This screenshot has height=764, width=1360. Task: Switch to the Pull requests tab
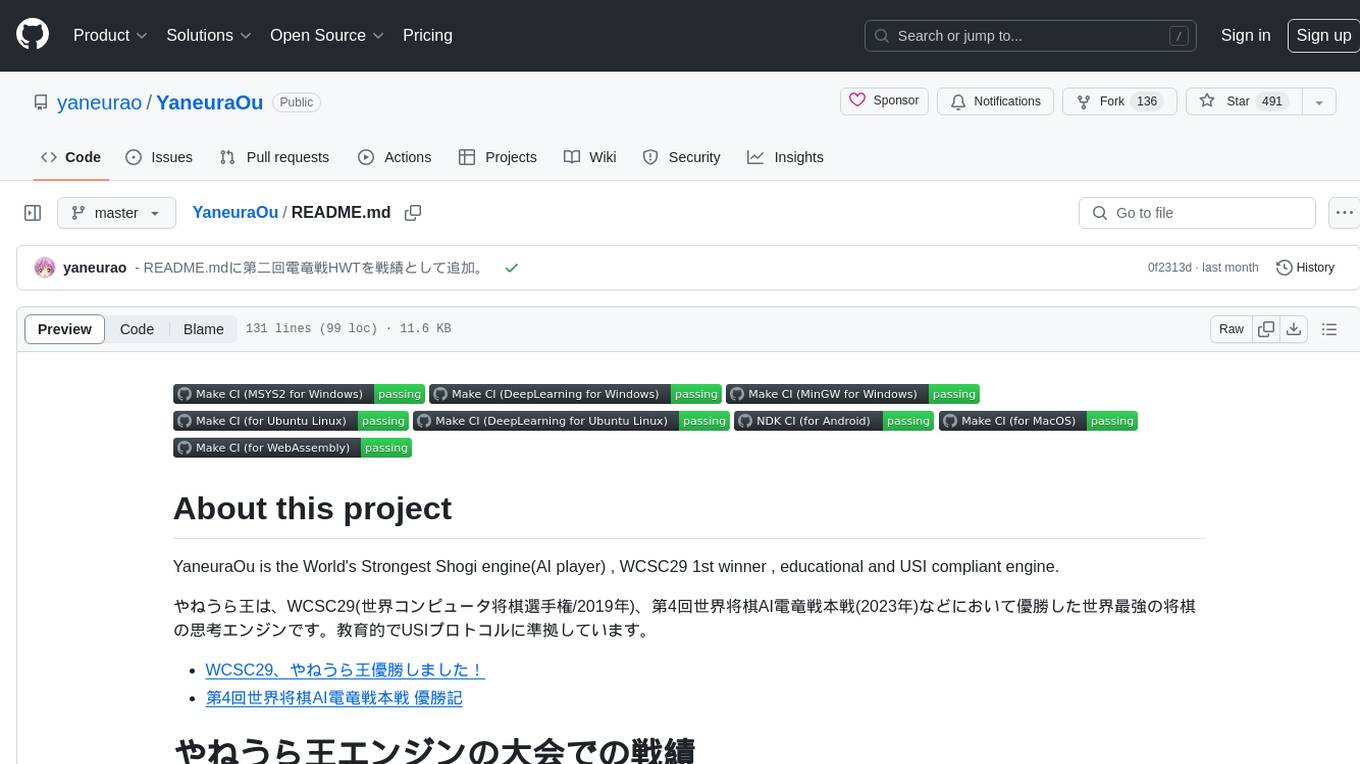pyautogui.click(x=274, y=157)
